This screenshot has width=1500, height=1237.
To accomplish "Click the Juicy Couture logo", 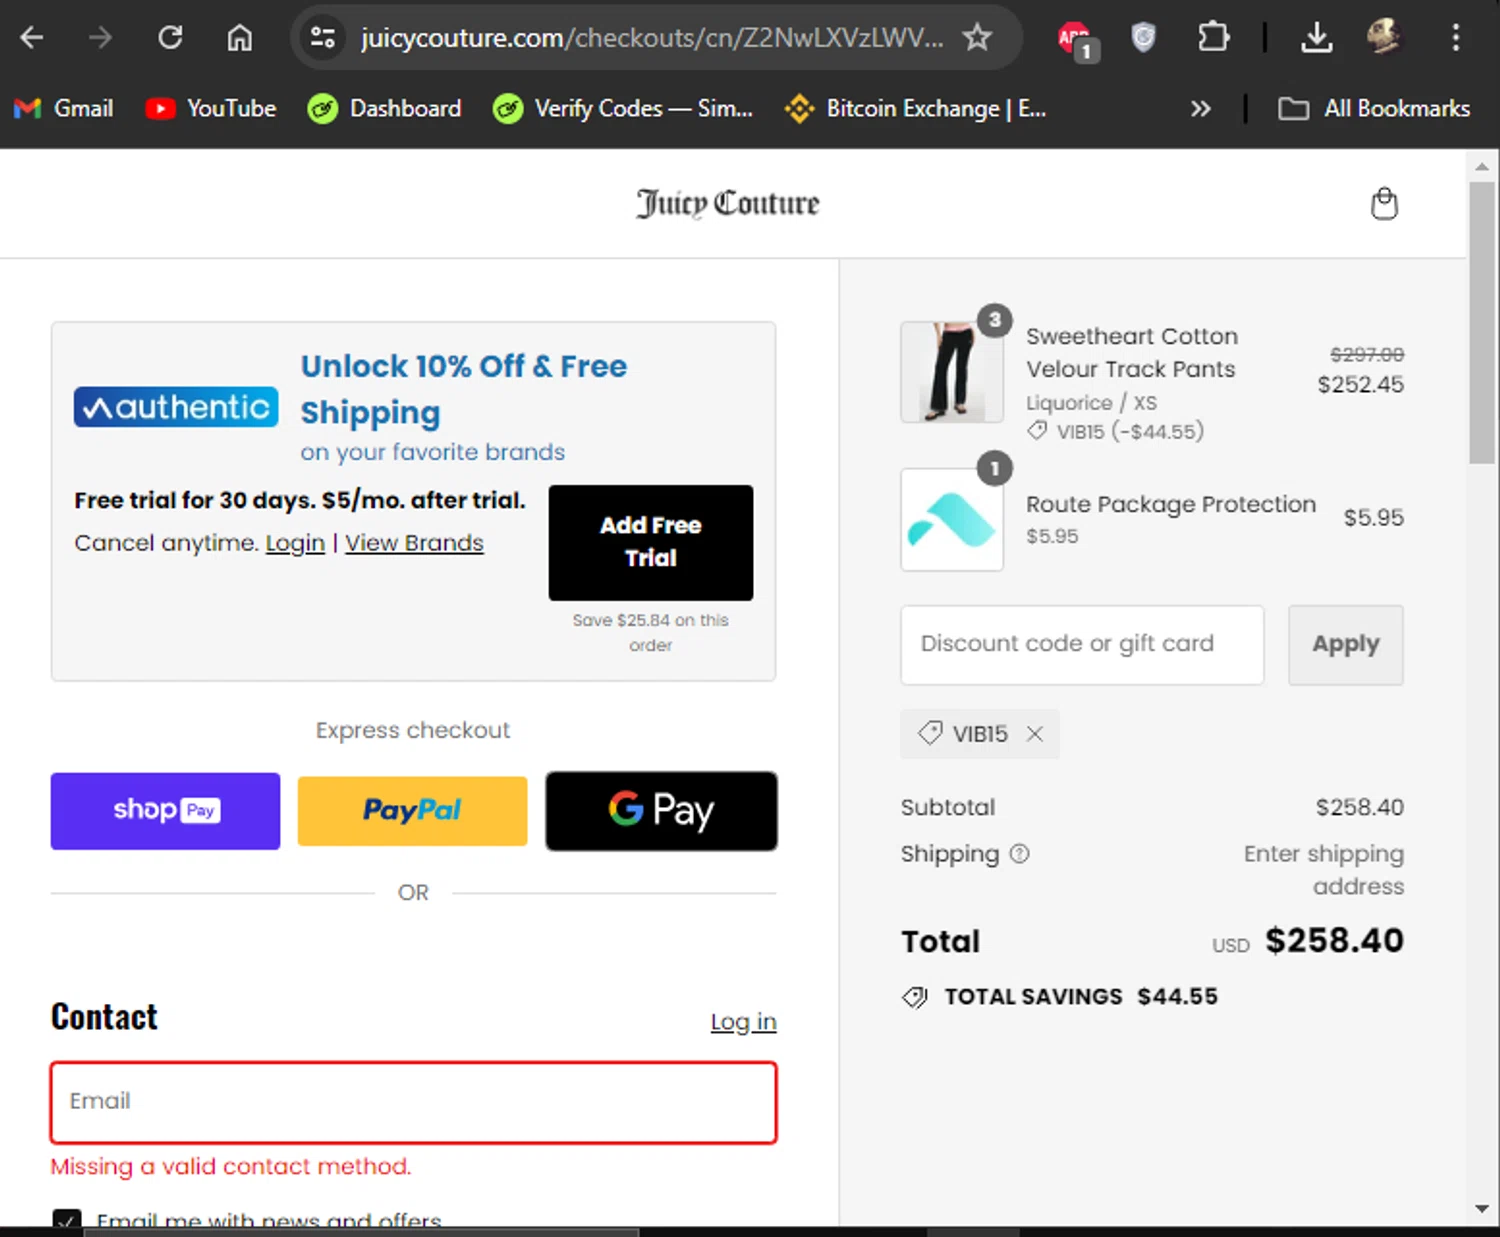I will (728, 203).
